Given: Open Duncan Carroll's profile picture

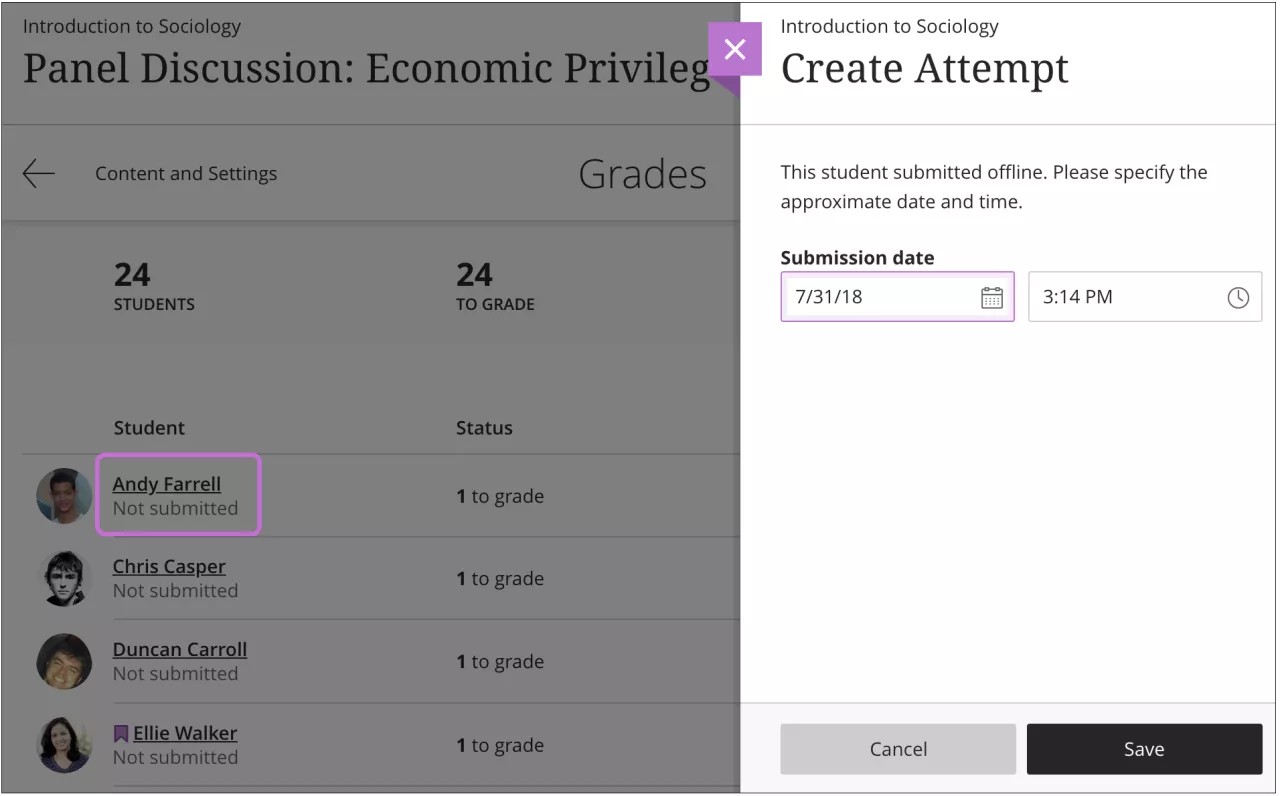Looking at the screenshot, I should 64,661.
